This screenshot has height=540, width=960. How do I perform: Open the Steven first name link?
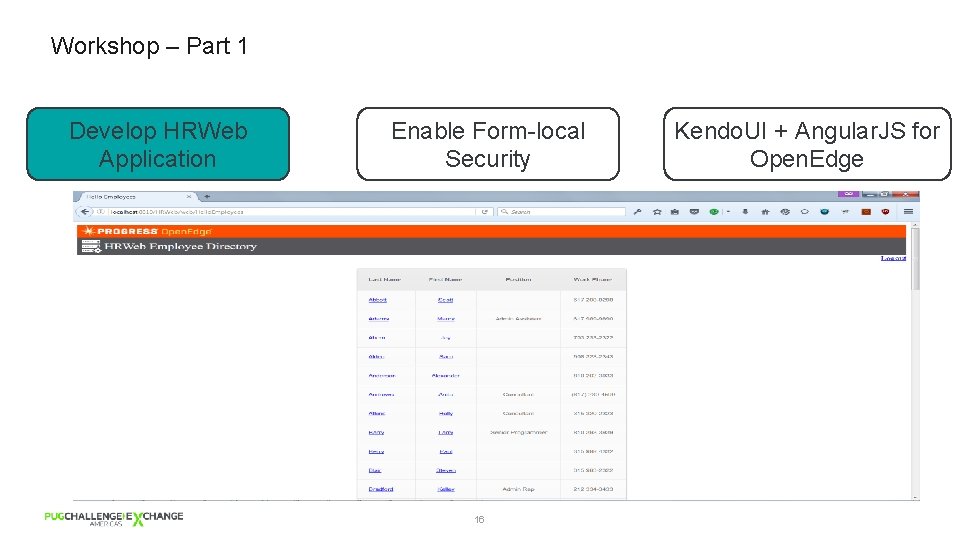446,470
